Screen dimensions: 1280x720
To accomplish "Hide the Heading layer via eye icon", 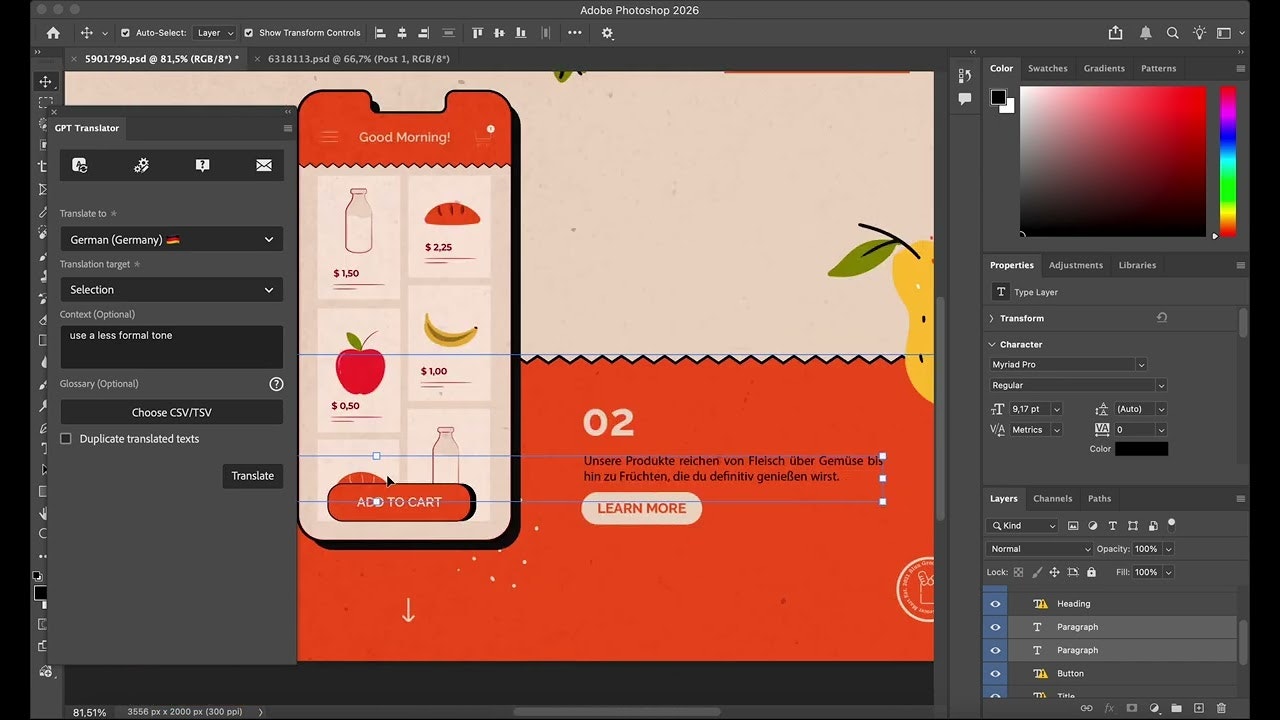I will click(x=995, y=604).
